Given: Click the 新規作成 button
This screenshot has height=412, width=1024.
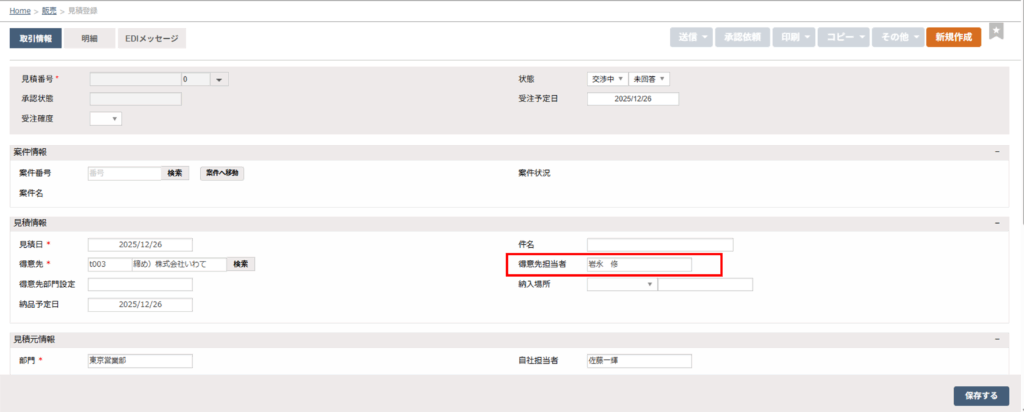Looking at the screenshot, I should point(953,37).
